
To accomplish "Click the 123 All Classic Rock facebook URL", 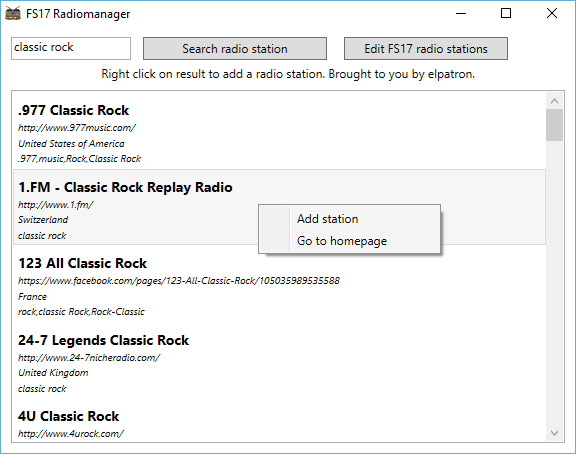I will point(179,281).
